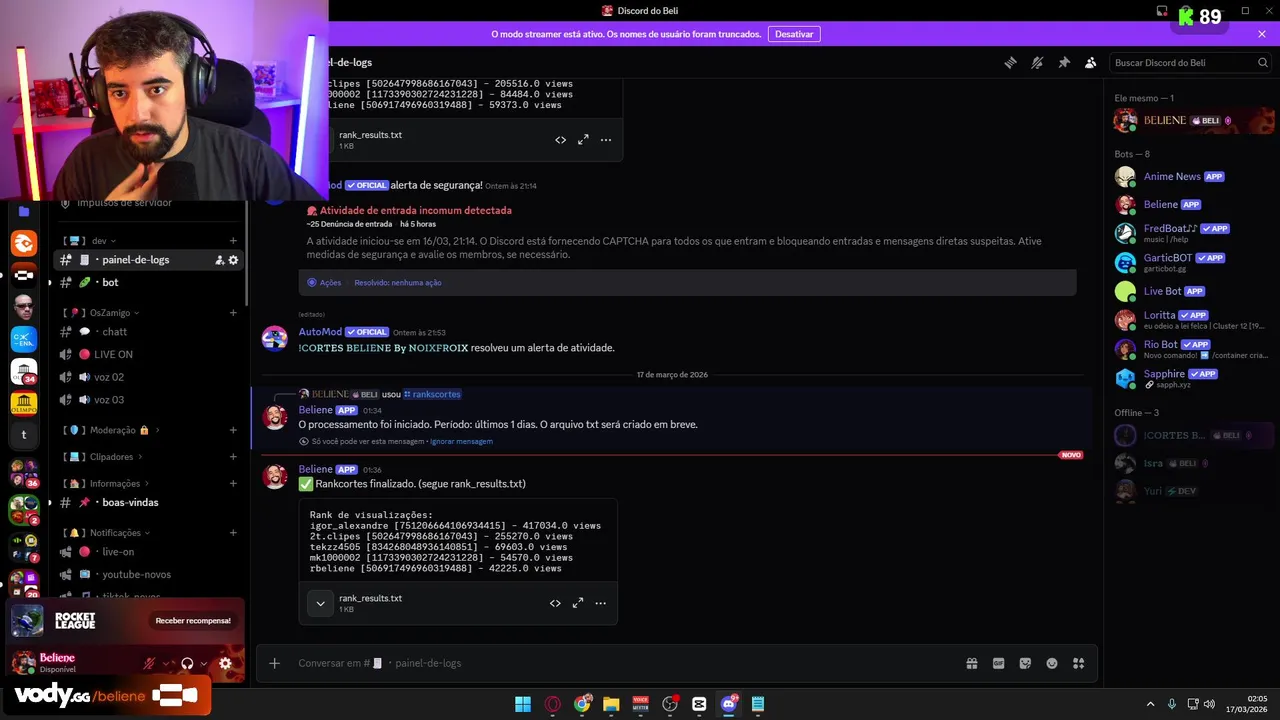1280x720 pixels.
Task: Open Google Chrome from taskbar
Action: pos(582,704)
